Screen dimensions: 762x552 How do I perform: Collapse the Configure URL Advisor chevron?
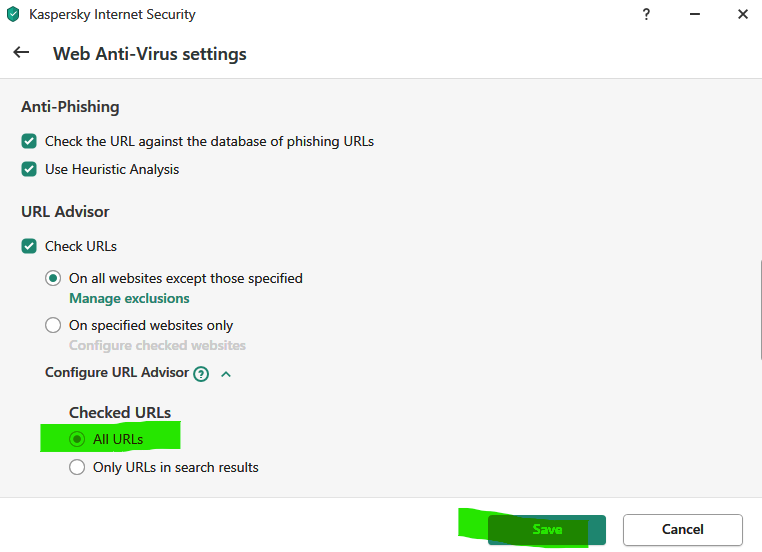tap(226, 373)
